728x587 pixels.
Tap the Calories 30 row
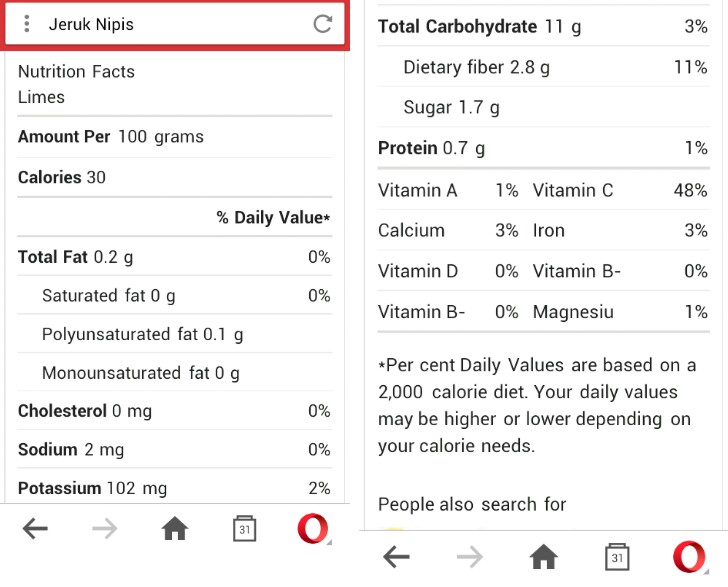point(175,177)
